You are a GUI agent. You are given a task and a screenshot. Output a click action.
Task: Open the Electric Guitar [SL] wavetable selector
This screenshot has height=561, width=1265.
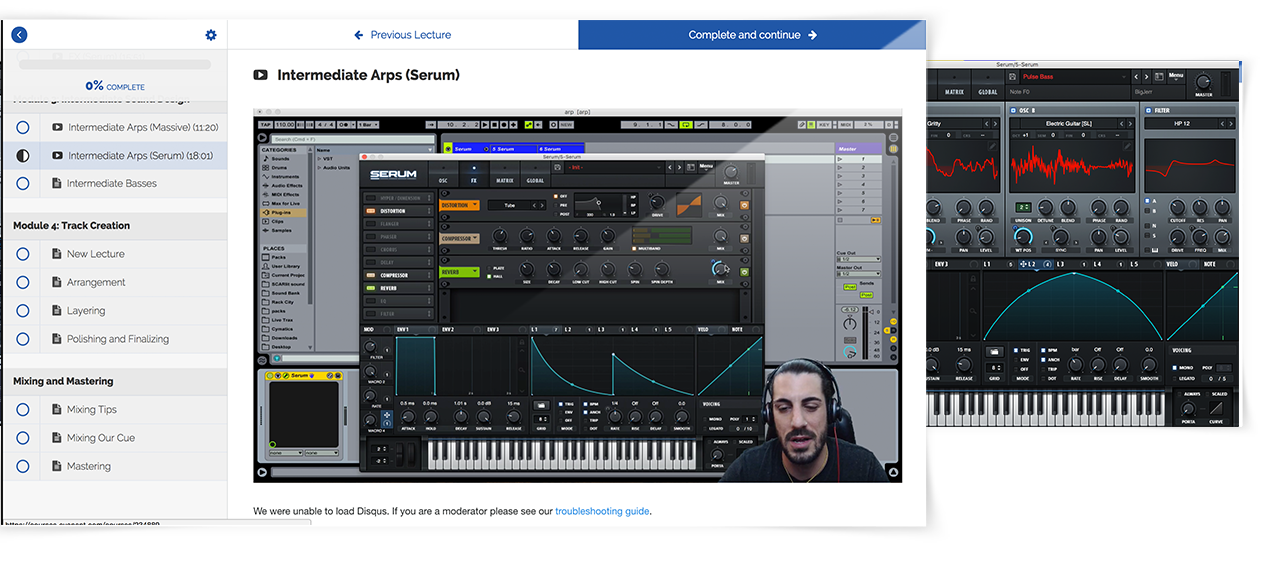1069,123
